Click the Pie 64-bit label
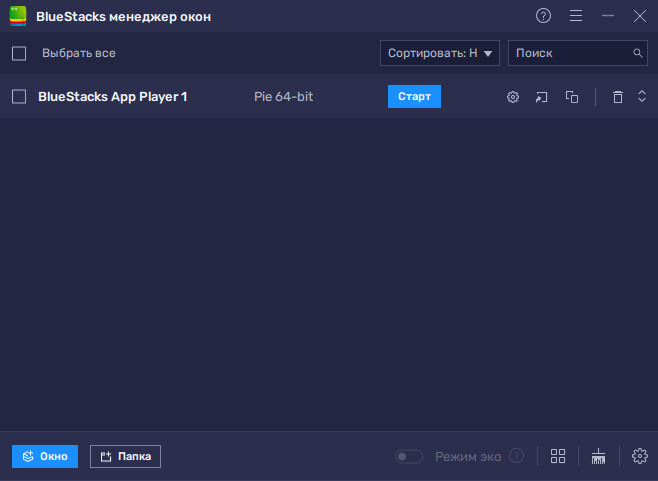658x481 pixels. pos(283,97)
